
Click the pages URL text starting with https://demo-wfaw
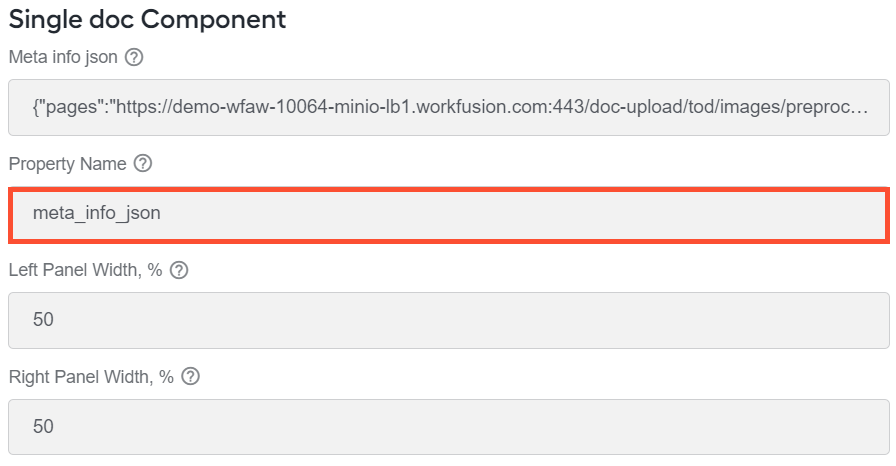(491, 107)
